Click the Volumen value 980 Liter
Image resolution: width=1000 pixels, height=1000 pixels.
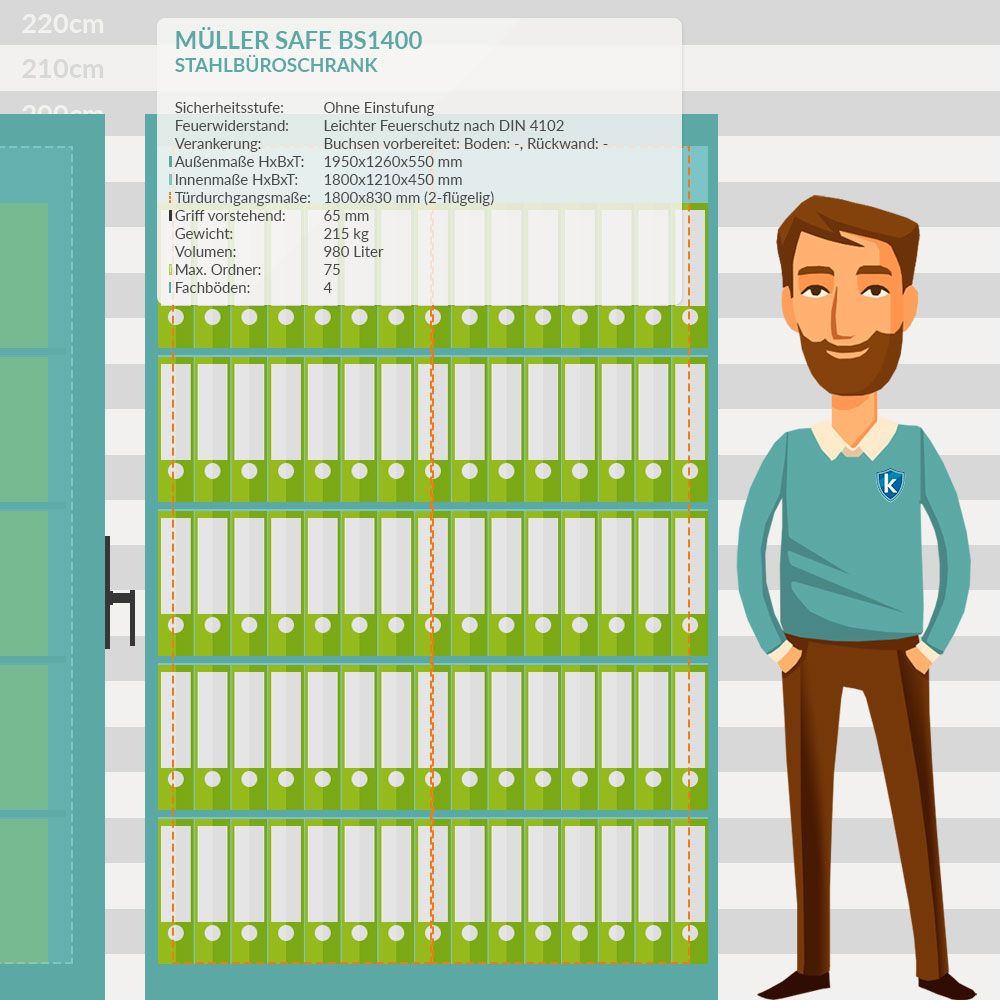[353, 252]
